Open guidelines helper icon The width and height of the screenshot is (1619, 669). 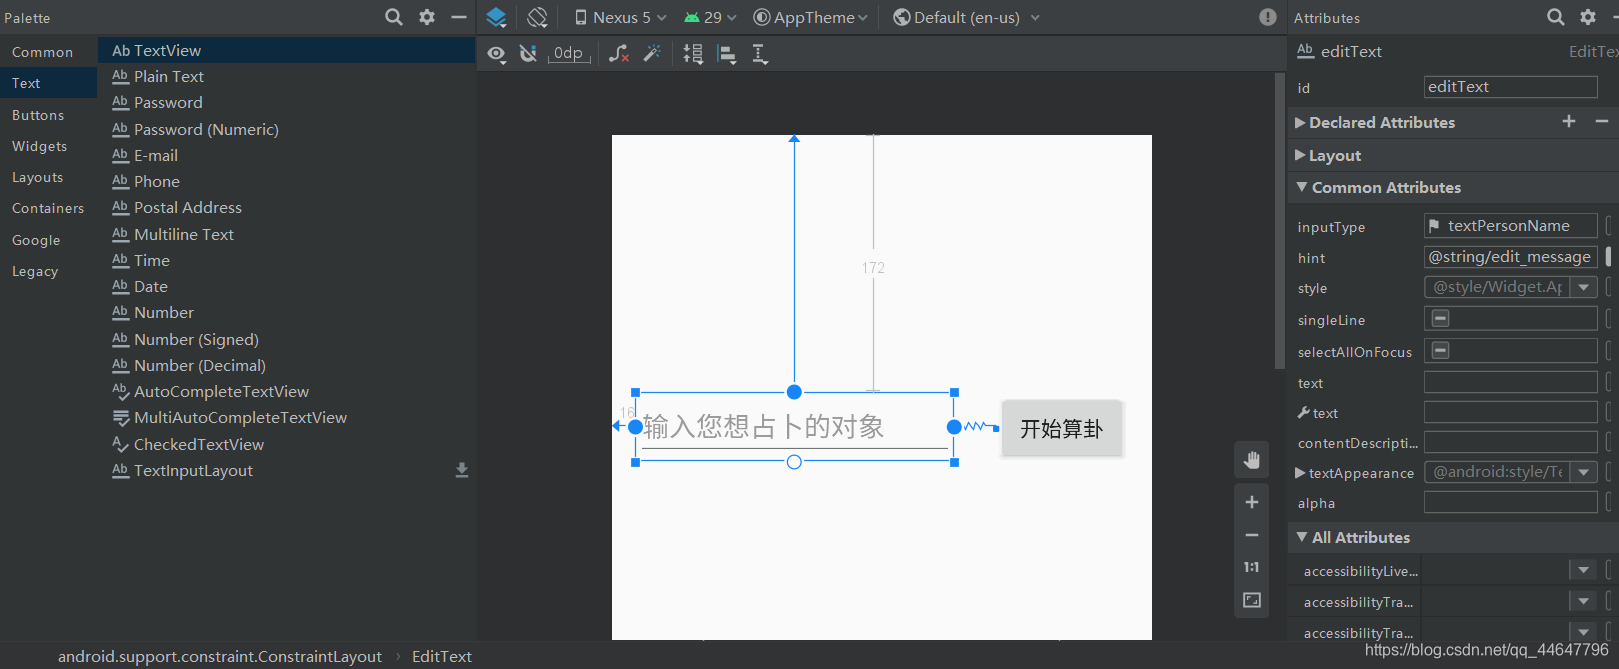tap(760, 54)
